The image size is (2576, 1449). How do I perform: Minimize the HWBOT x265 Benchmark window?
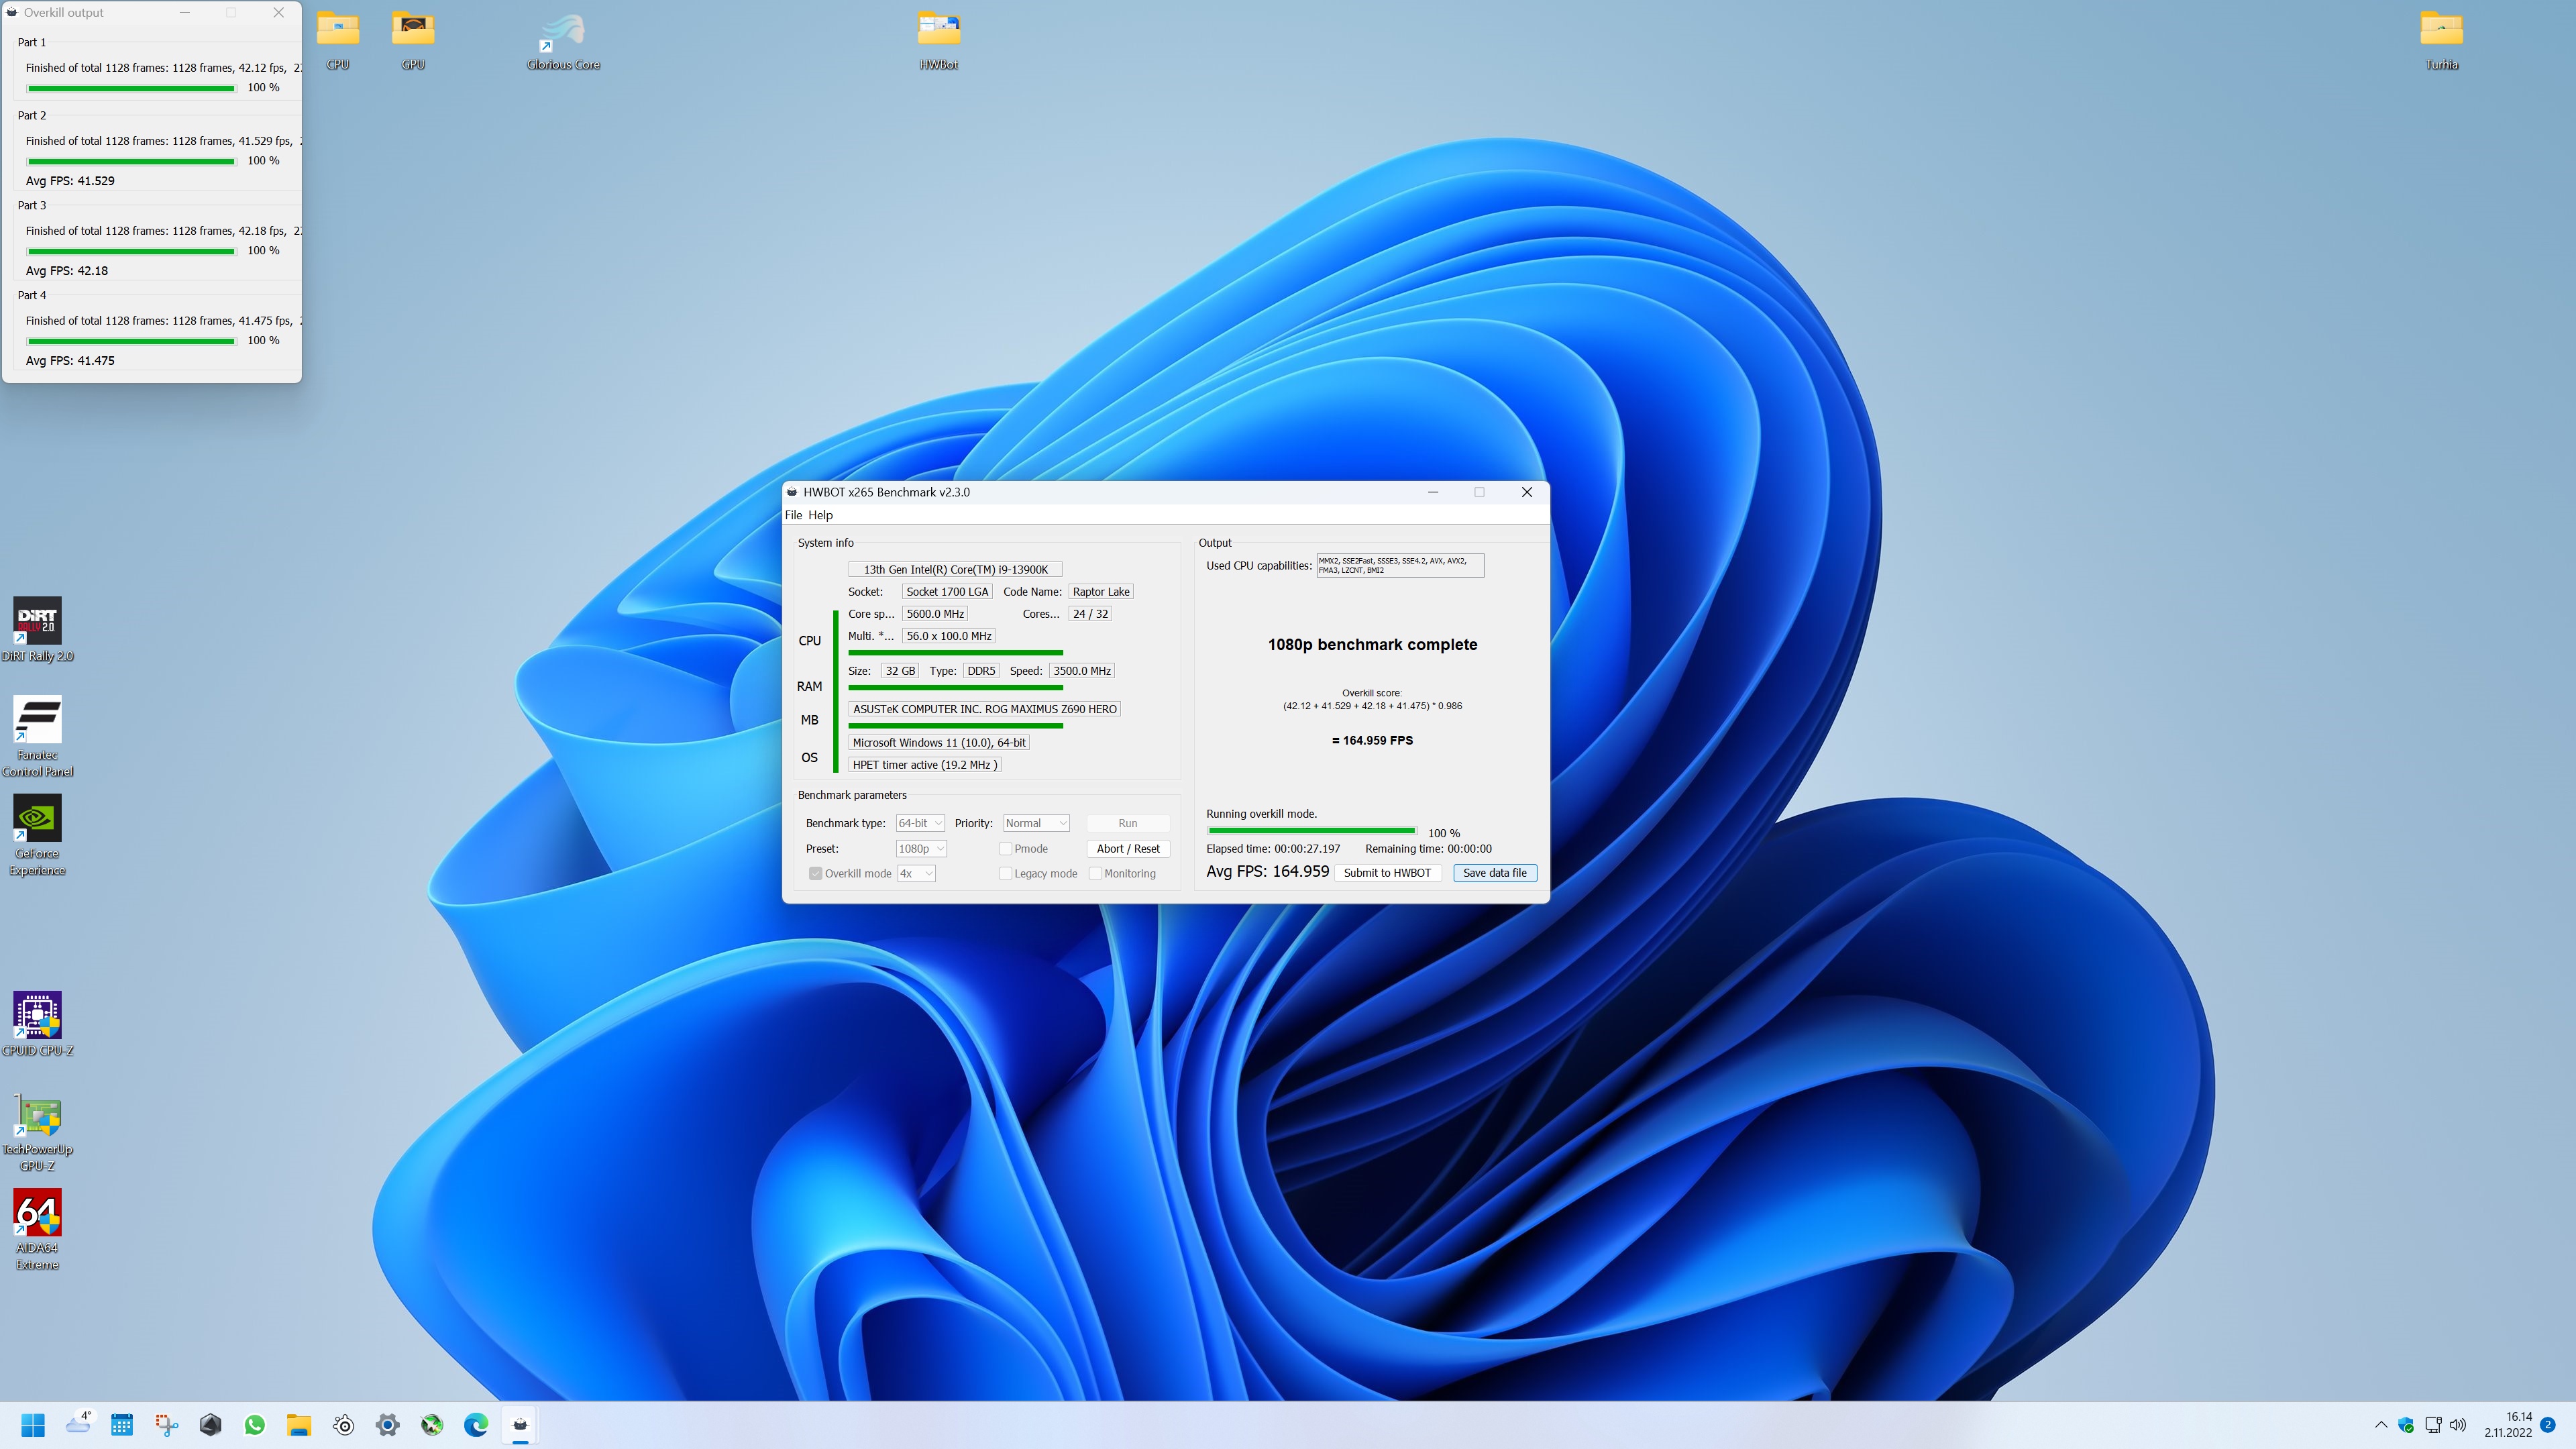(x=1433, y=492)
